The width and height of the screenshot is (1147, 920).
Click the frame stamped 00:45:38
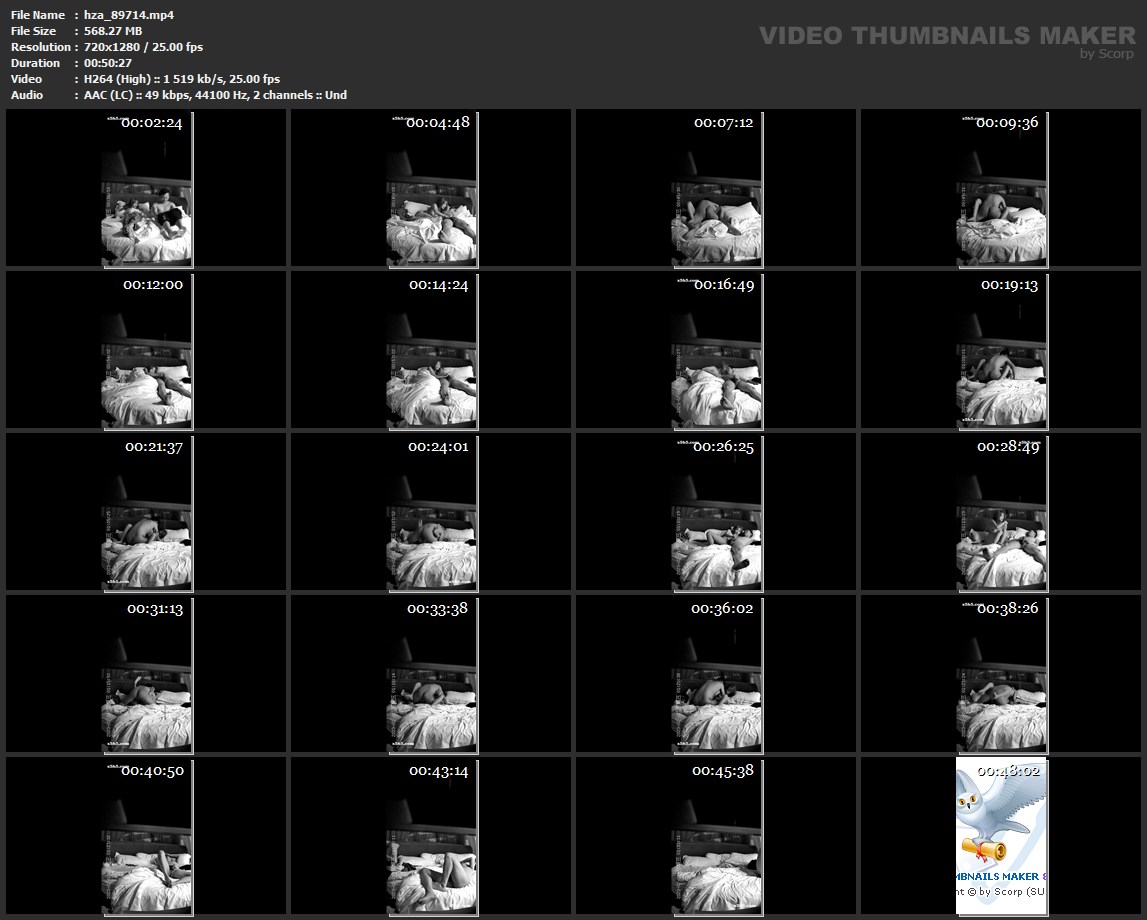[717, 837]
